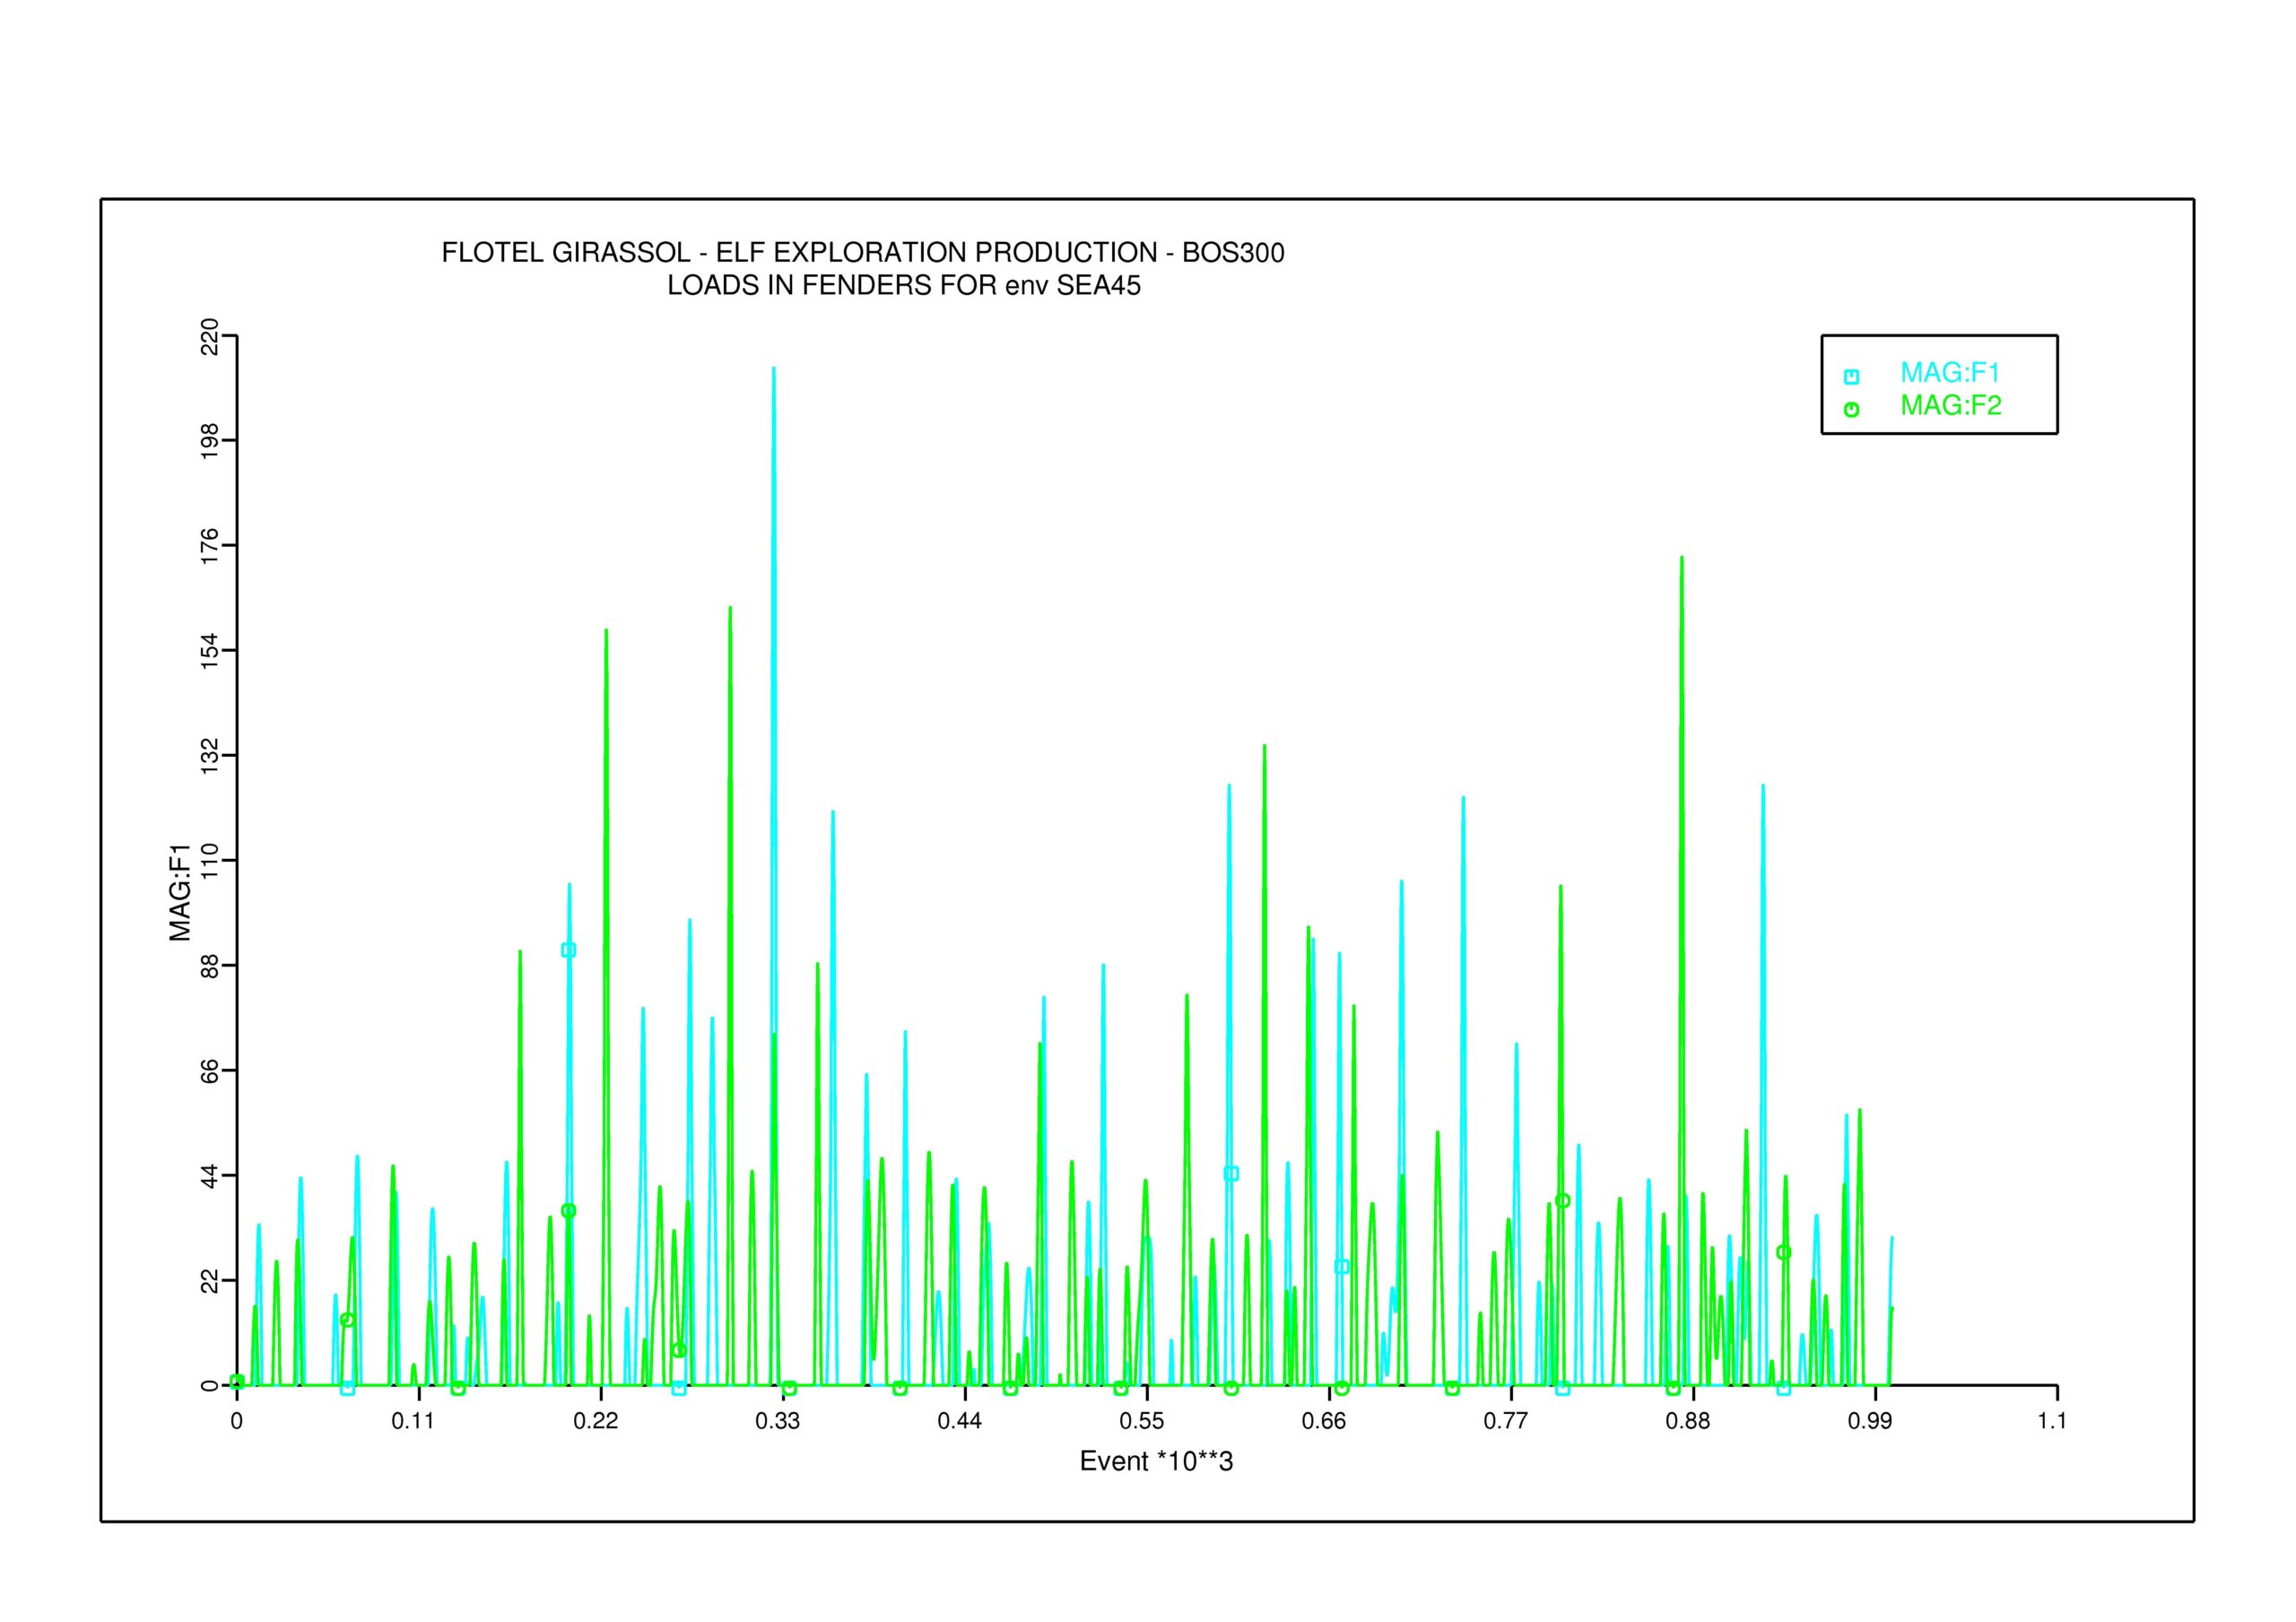Click the Event *10**3 axis label
This screenshot has width=2296, height=1622.
(1156, 1461)
